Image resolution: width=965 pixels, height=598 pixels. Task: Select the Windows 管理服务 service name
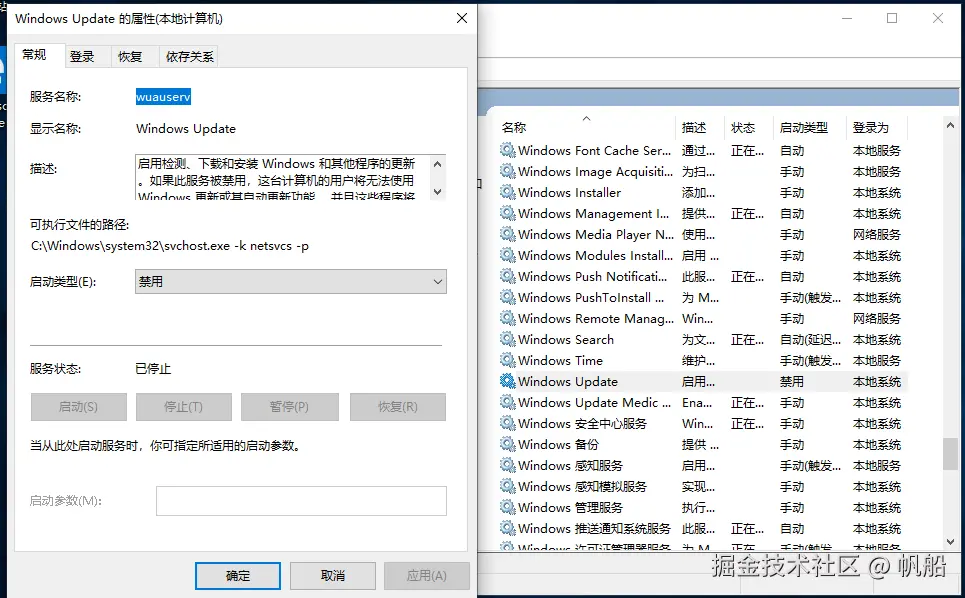point(571,508)
